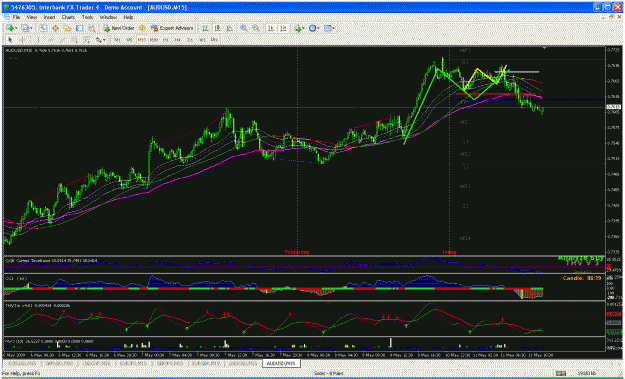Open the Help menu
This screenshot has width=625, height=379.
point(128,18)
